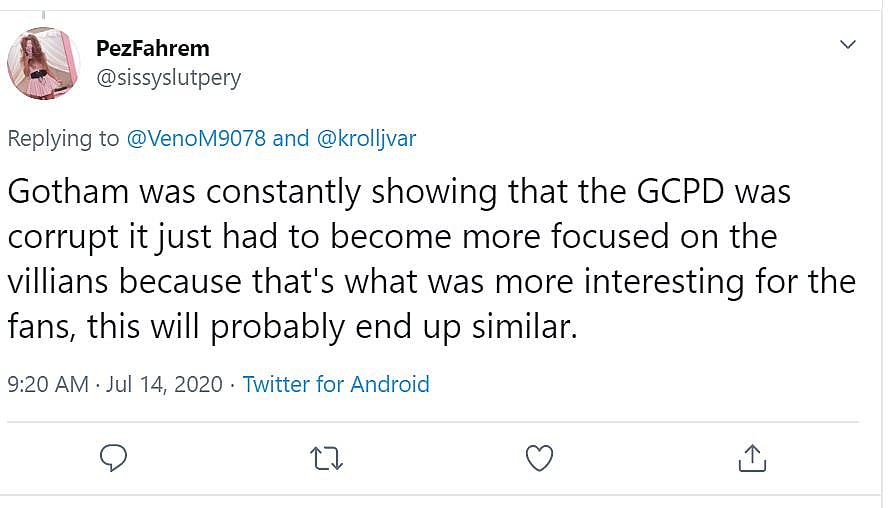
Task: Click the Jul 14, 2020 date
Action: [x=164, y=384]
